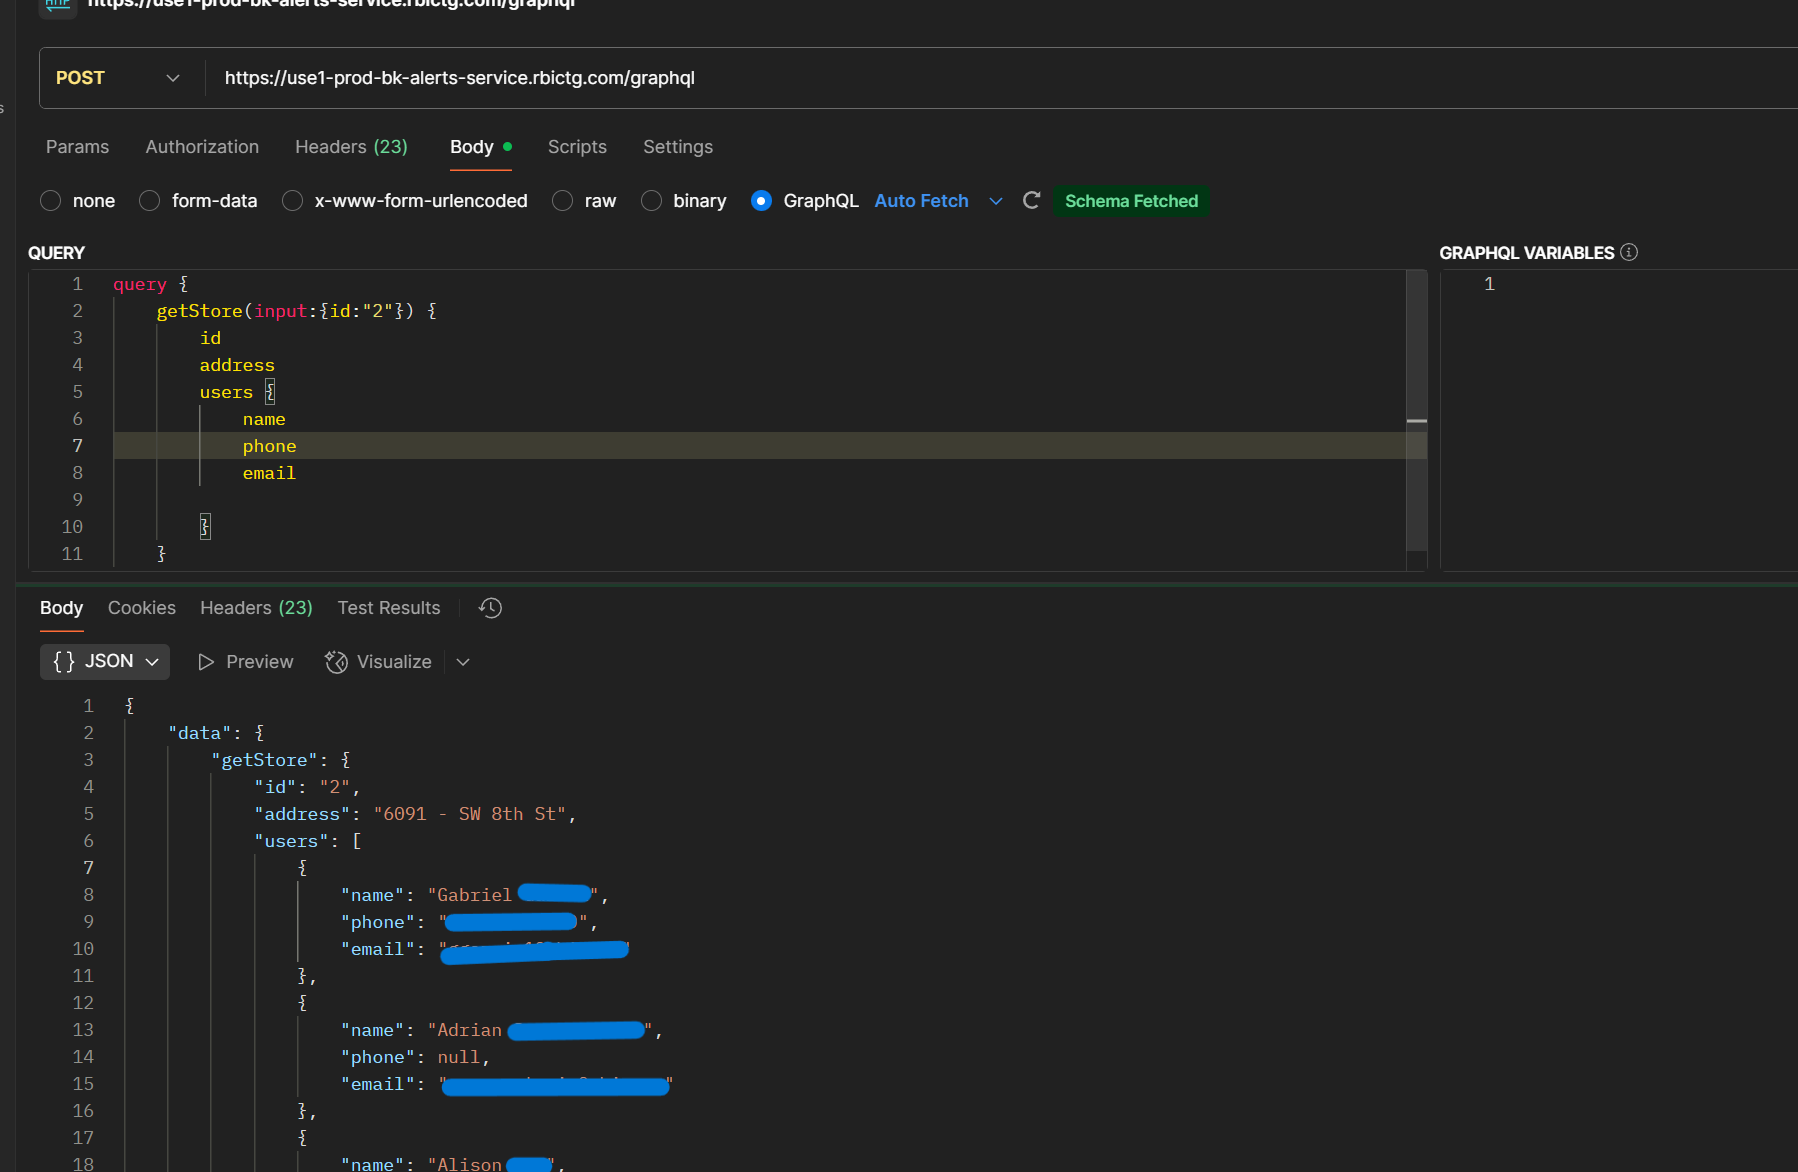Select the response Body tab

pyautogui.click(x=61, y=608)
